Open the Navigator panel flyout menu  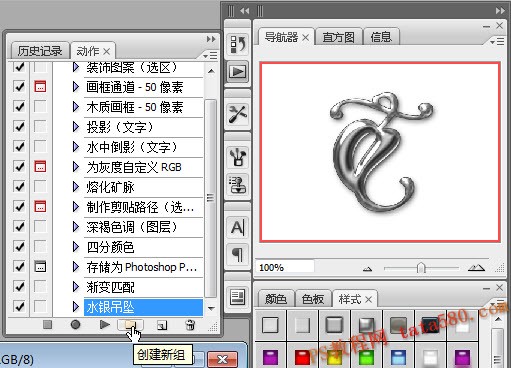[x=497, y=42]
